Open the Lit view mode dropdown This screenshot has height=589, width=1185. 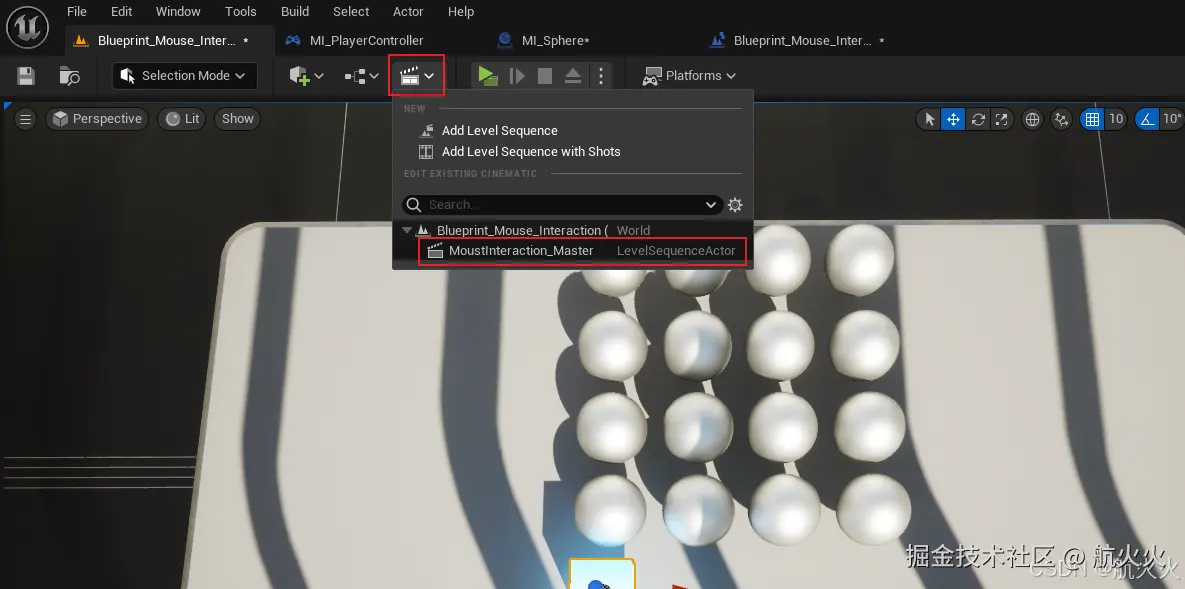tap(182, 119)
